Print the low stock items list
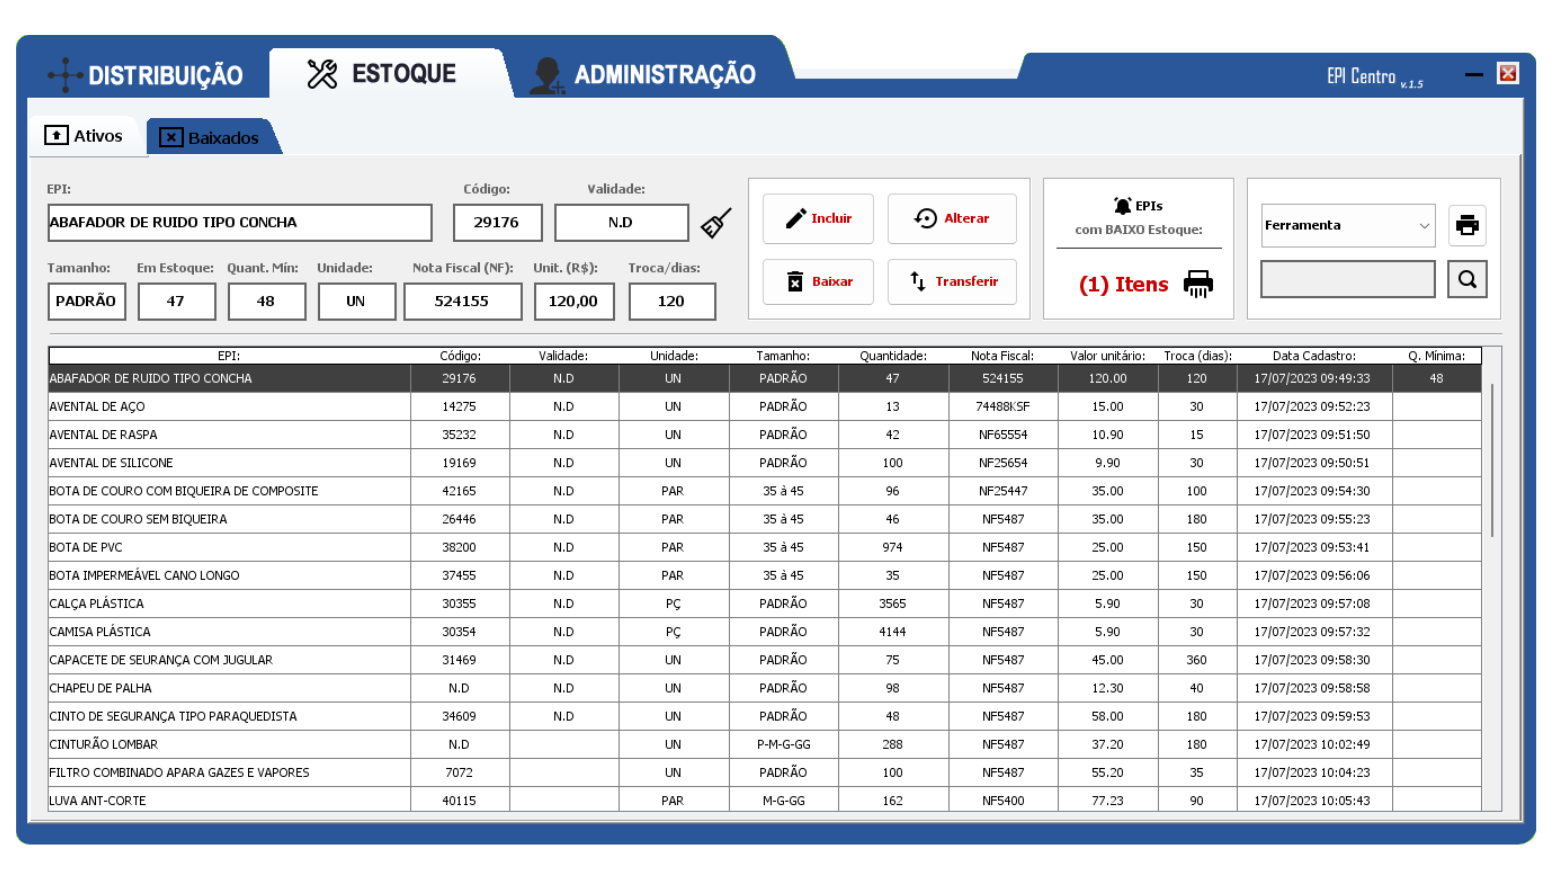The height and width of the screenshot is (880, 1560). point(1197,284)
